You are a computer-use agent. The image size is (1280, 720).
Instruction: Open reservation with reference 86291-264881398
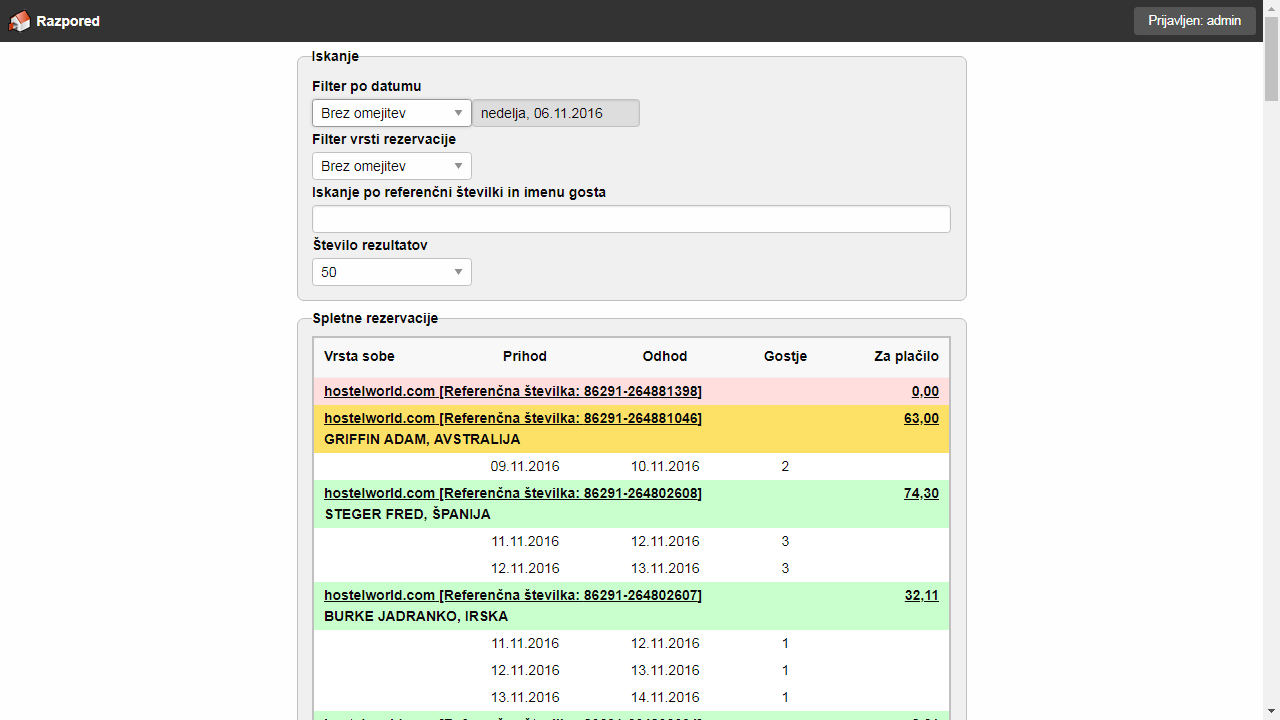512,391
